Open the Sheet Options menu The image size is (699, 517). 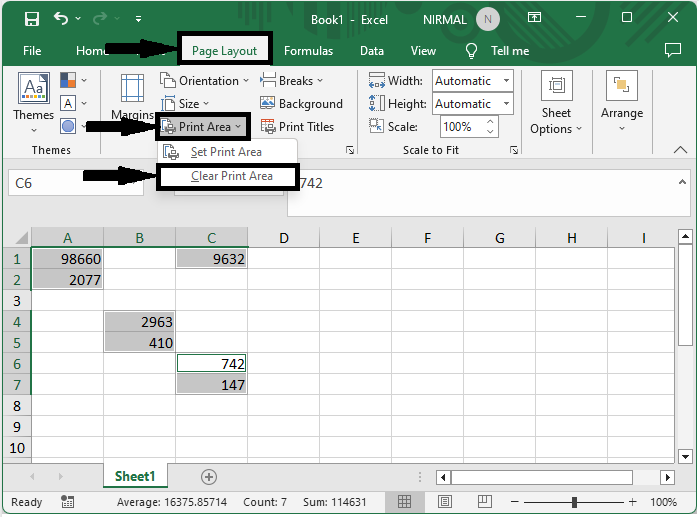coord(556,103)
